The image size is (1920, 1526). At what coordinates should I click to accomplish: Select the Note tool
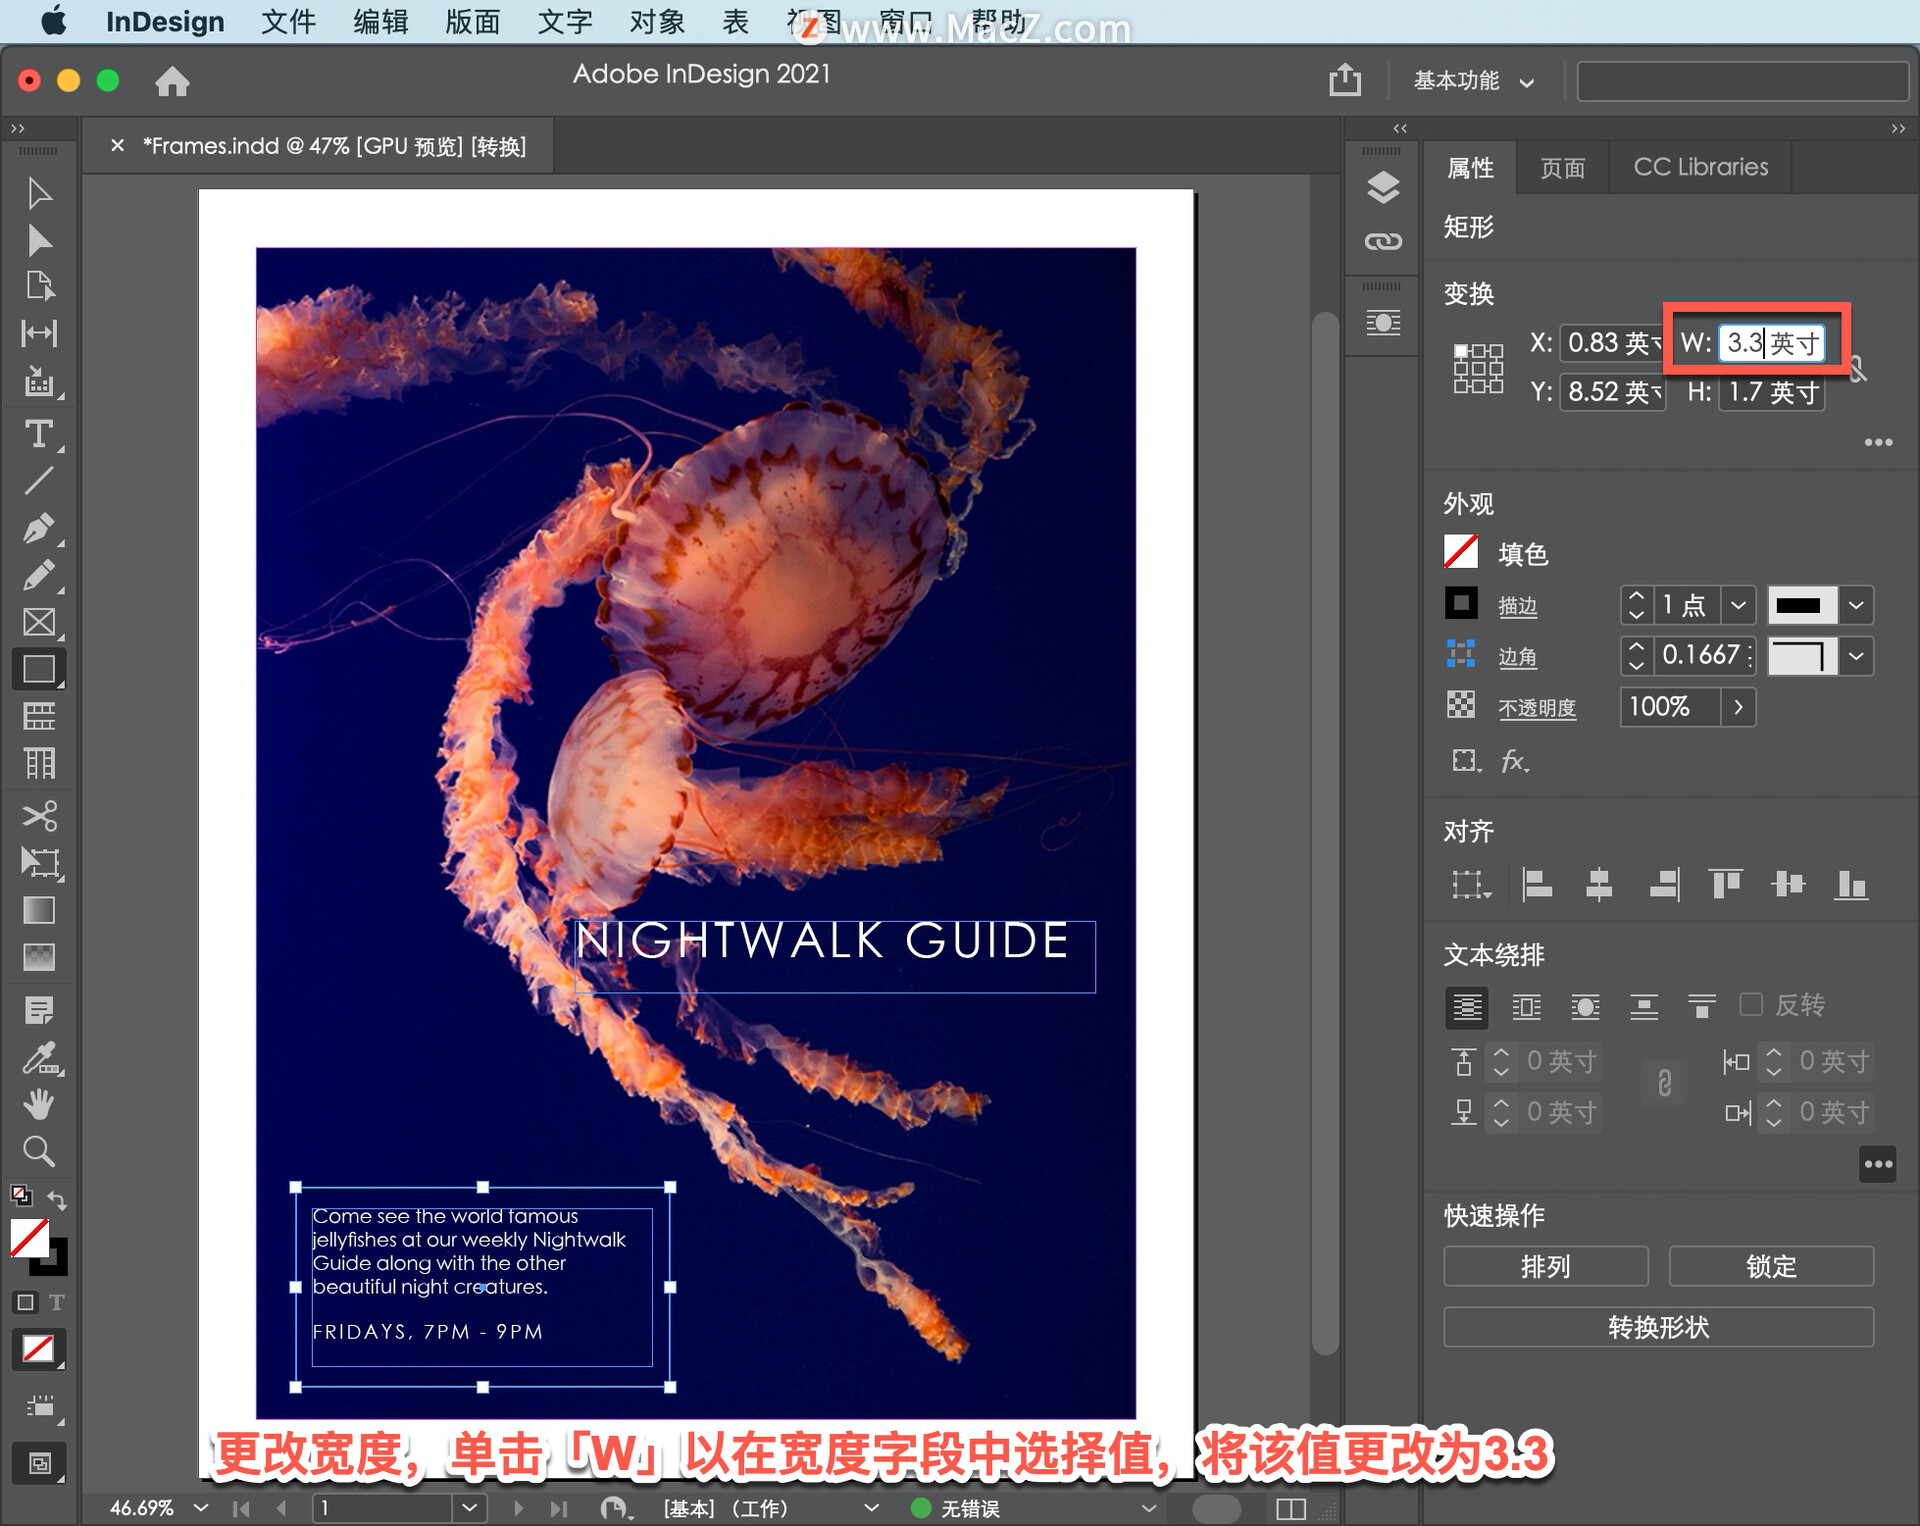pos(39,1010)
